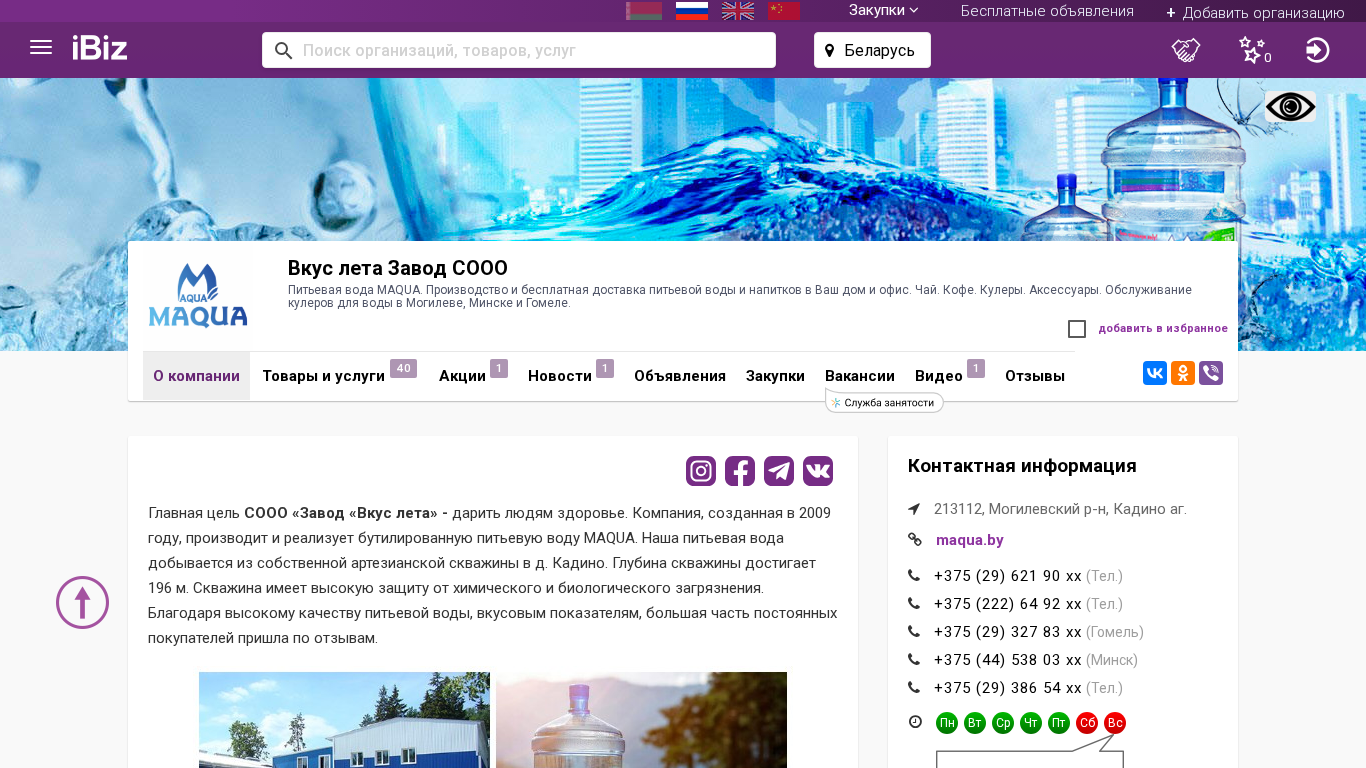Open the hamburger menu

coord(41,48)
